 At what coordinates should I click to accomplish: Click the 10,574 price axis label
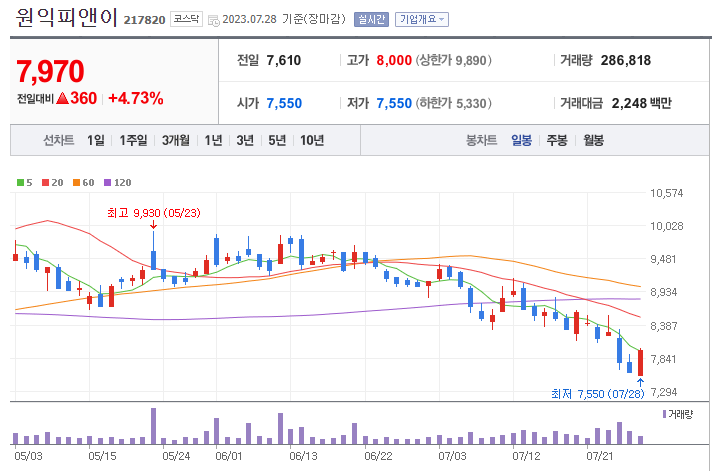pyautogui.click(x=666, y=193)
